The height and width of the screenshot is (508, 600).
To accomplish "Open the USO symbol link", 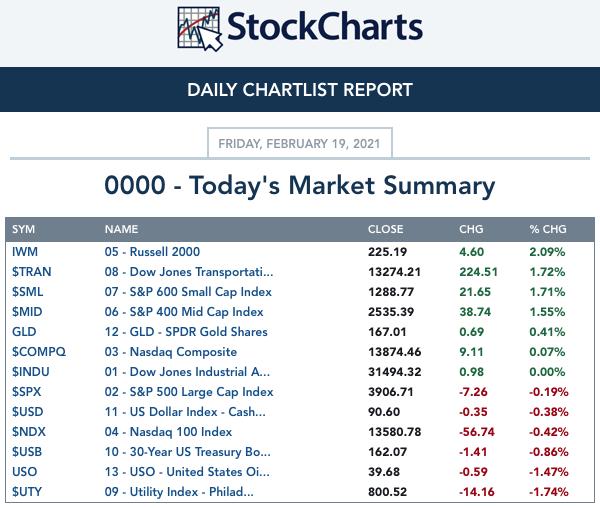I will pyautogui.click(x=24, y=472).
